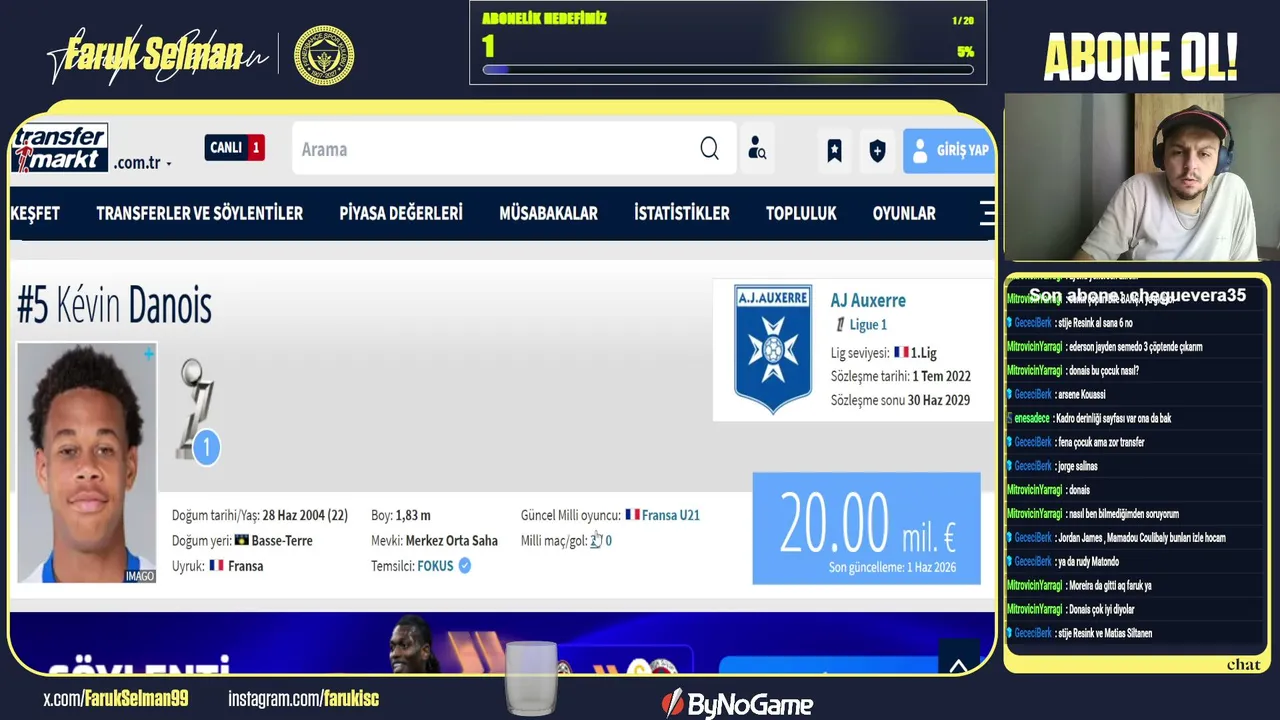
Task: Click contract end date '30 Haz 2029'
Action: pyautogui.click(x=939, y=400)
